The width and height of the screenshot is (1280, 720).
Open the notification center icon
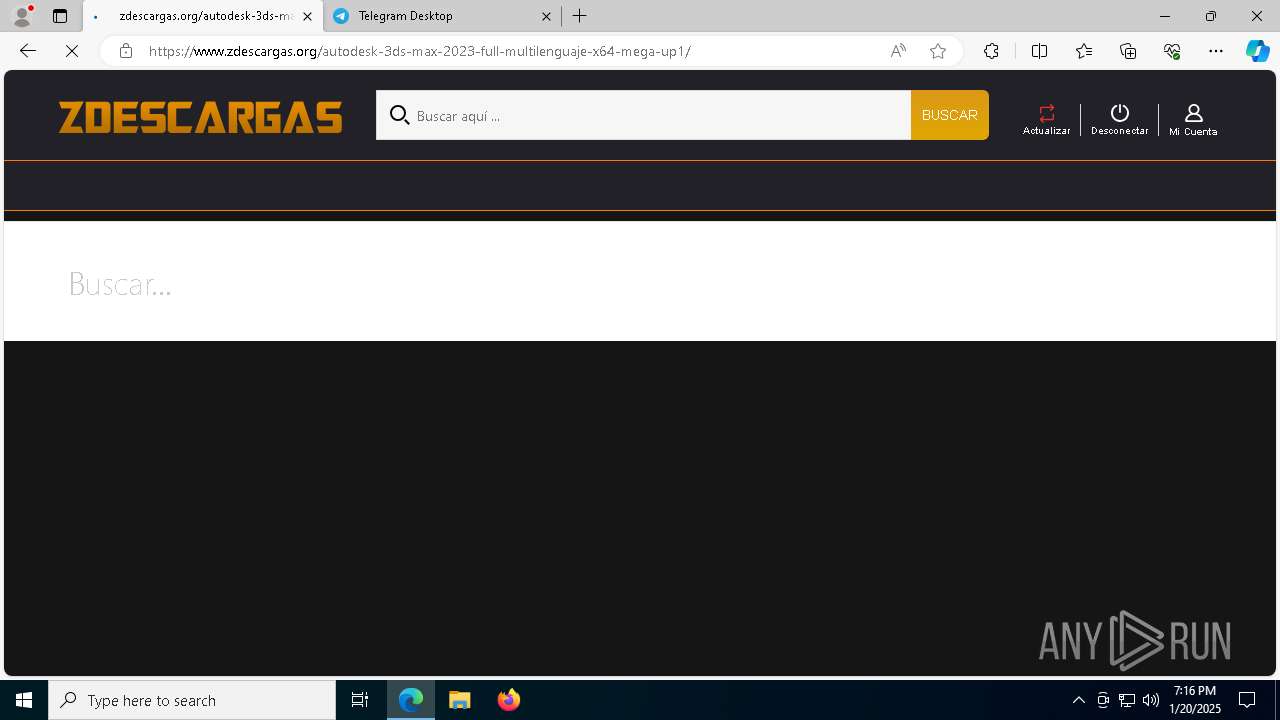click(x=1247, y=700)
